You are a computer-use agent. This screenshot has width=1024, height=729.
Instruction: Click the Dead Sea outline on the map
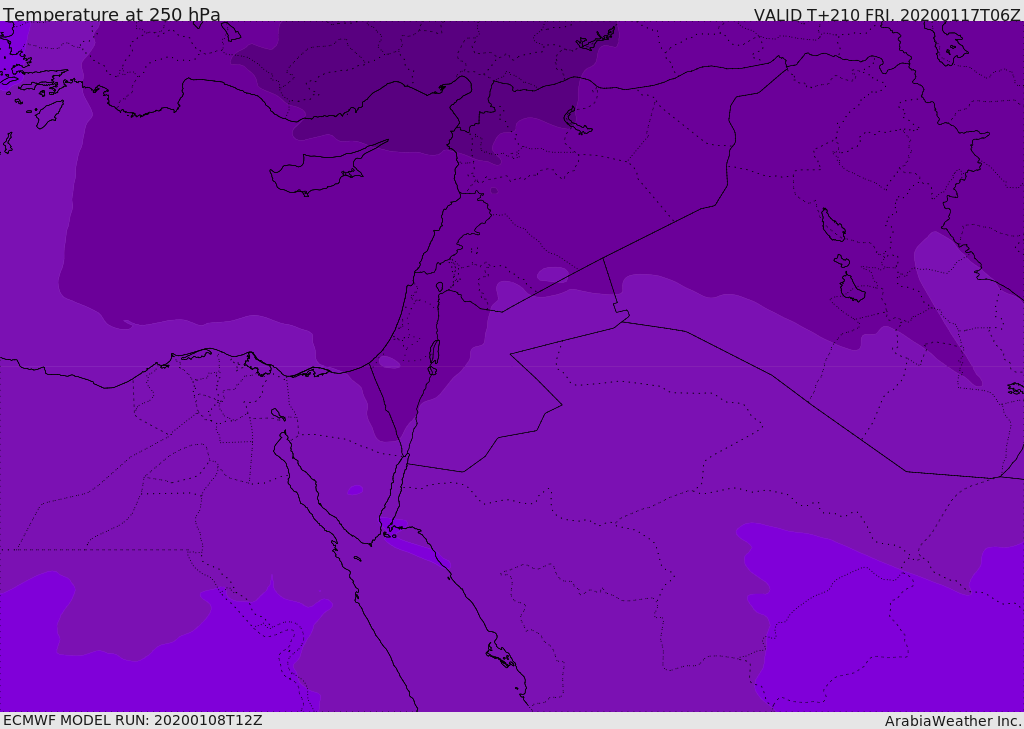[x=434, y=357]
